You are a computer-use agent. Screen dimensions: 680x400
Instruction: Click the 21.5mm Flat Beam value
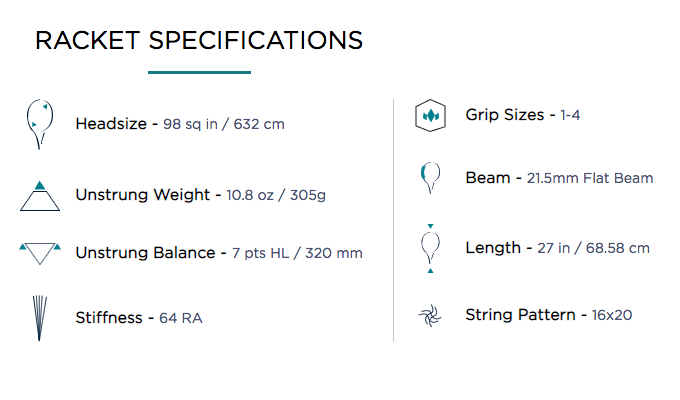coord(590,178)
